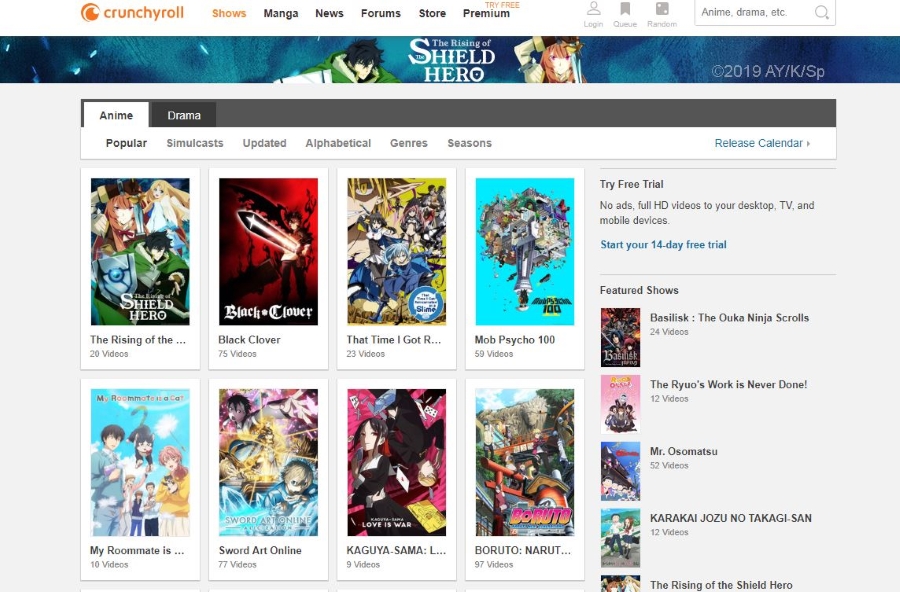This screenshot has width=900, height=592.
Task: Click the Random dice icon
Action: 662,9
